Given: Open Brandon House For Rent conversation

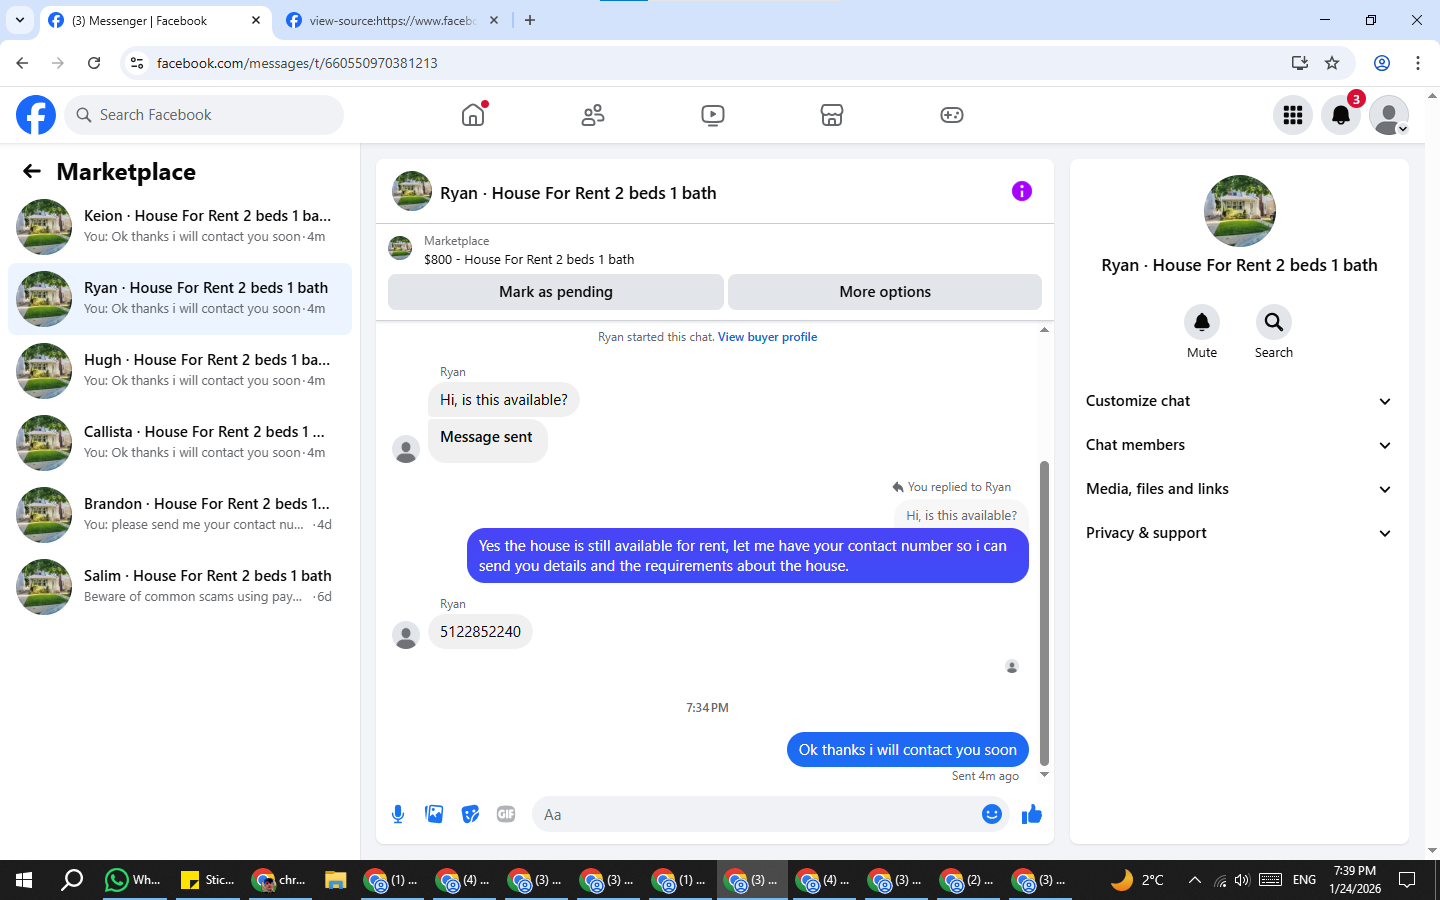Looking at the screenshot, I should (x=180, y=514).
